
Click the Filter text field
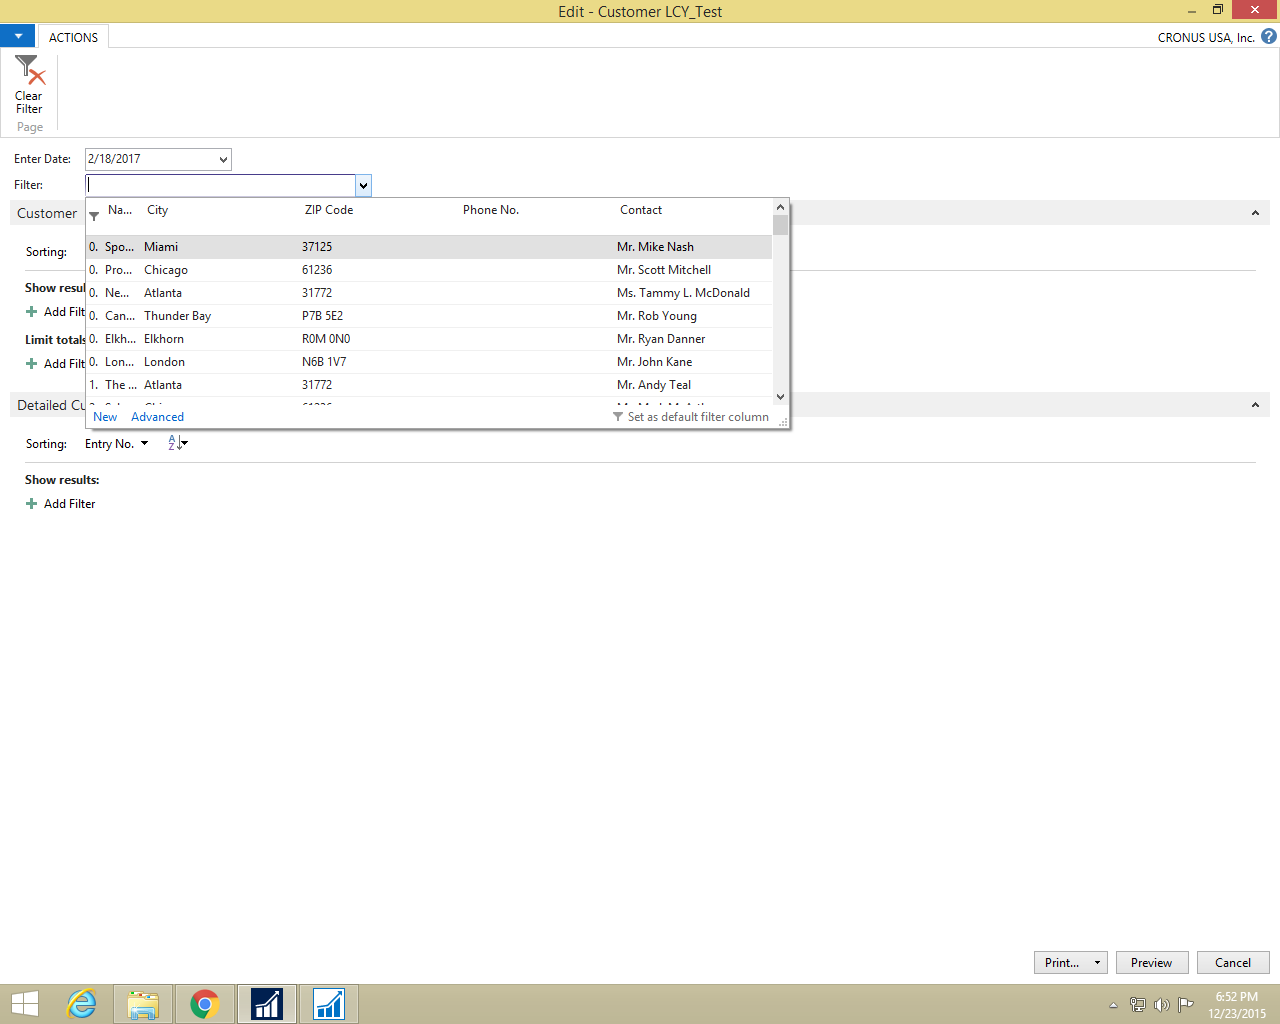tap(220, 185)
